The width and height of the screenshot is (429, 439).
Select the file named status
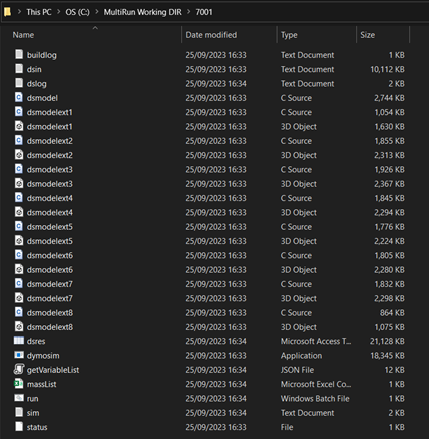tap(37, 427)
